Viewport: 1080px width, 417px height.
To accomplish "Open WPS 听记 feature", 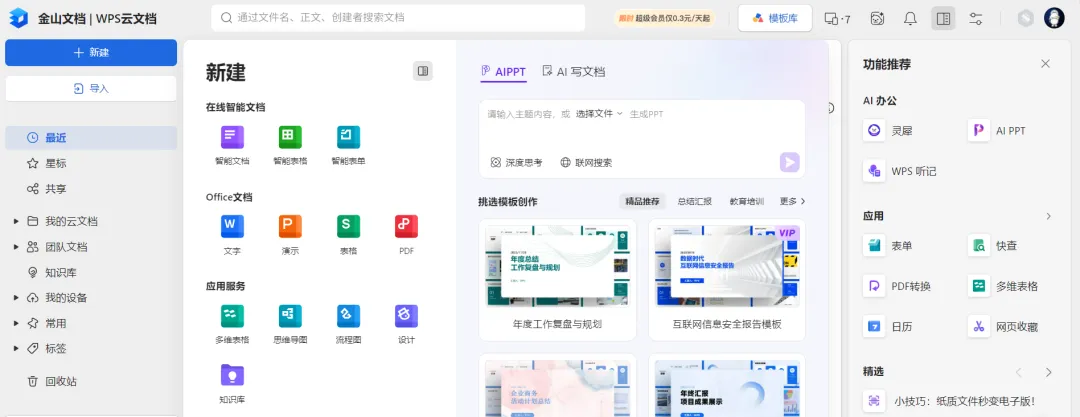I will (x=901, y=171).
